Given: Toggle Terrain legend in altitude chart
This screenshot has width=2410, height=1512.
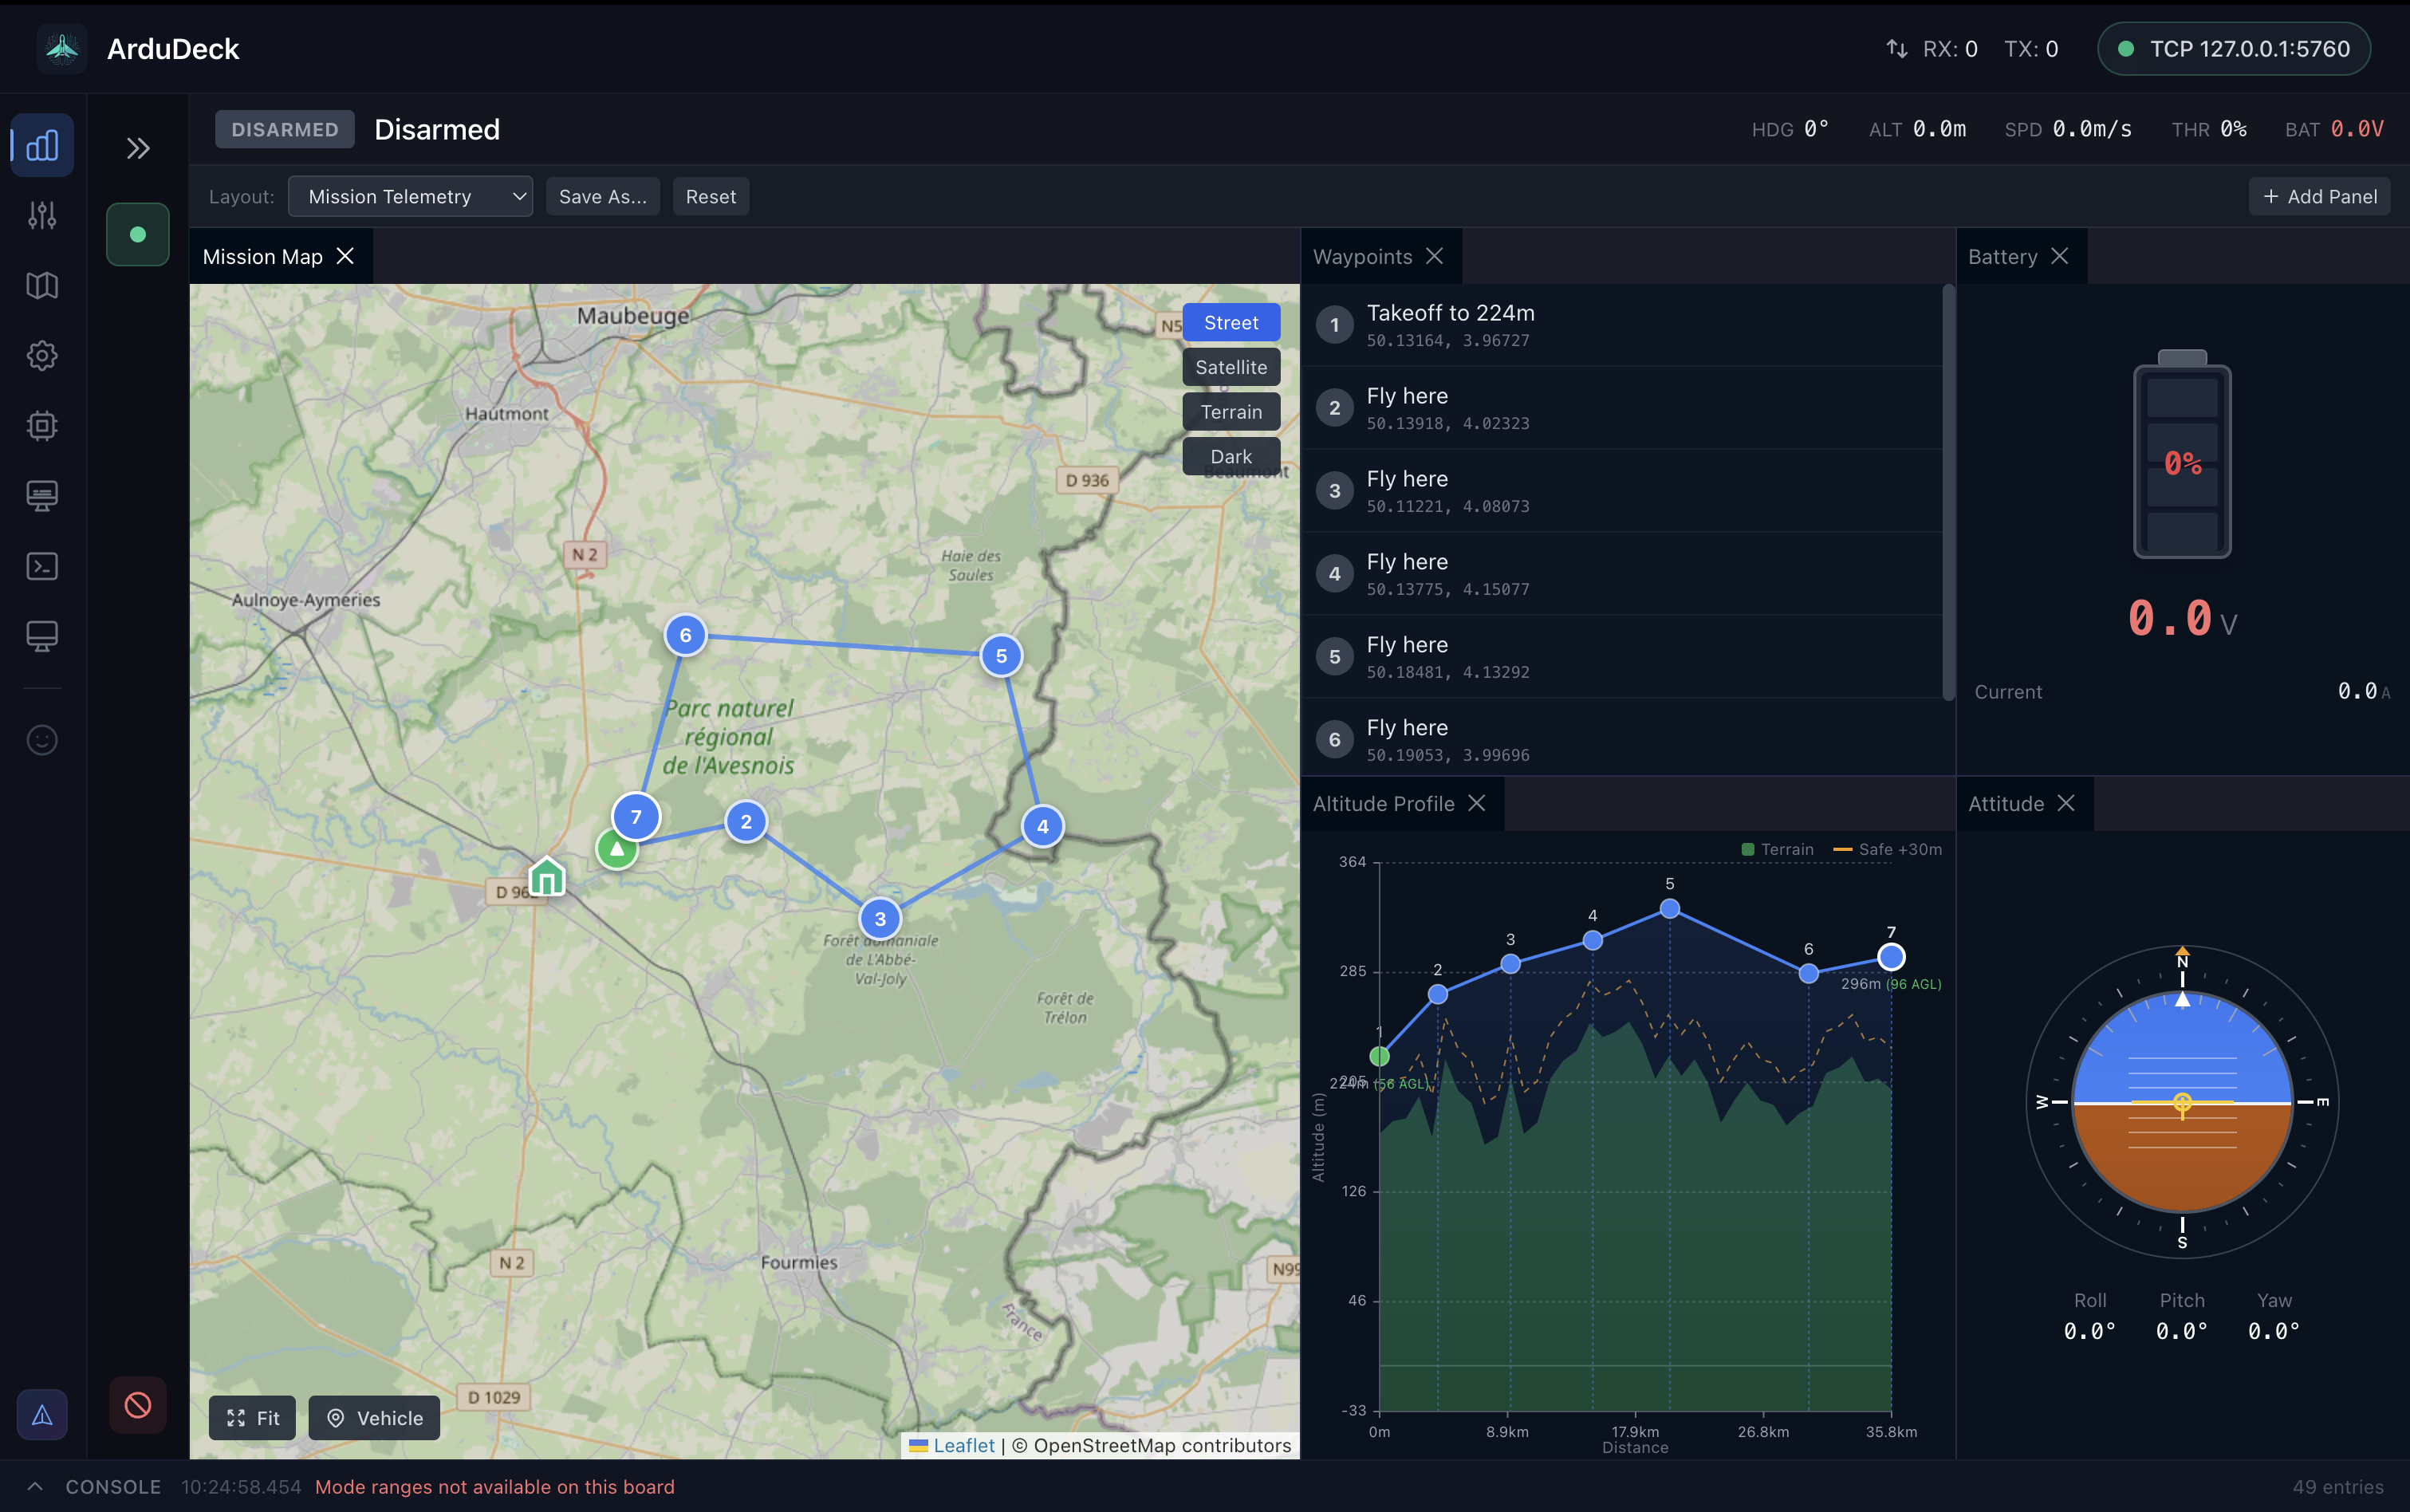Looking at the screenshot, I should point(1777,849).
